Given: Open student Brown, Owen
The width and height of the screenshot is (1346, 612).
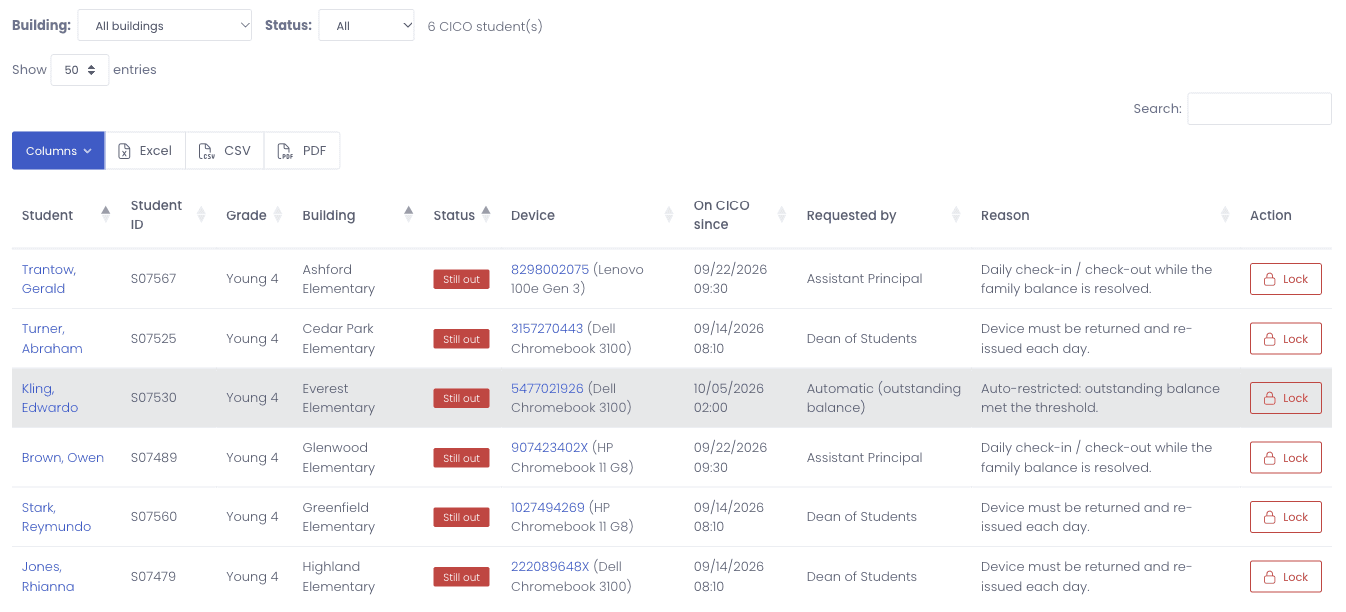Looking at the screenshot, I should click(63, 458).
